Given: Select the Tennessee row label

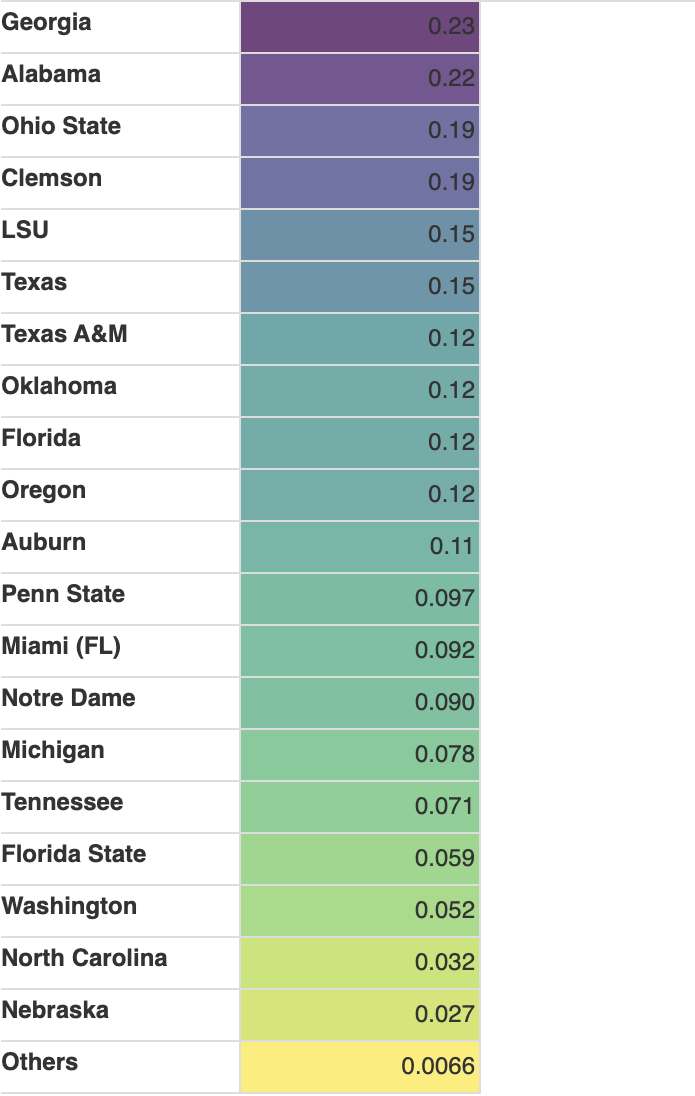Looking at the screenshot, I should (x=62, y=803).
